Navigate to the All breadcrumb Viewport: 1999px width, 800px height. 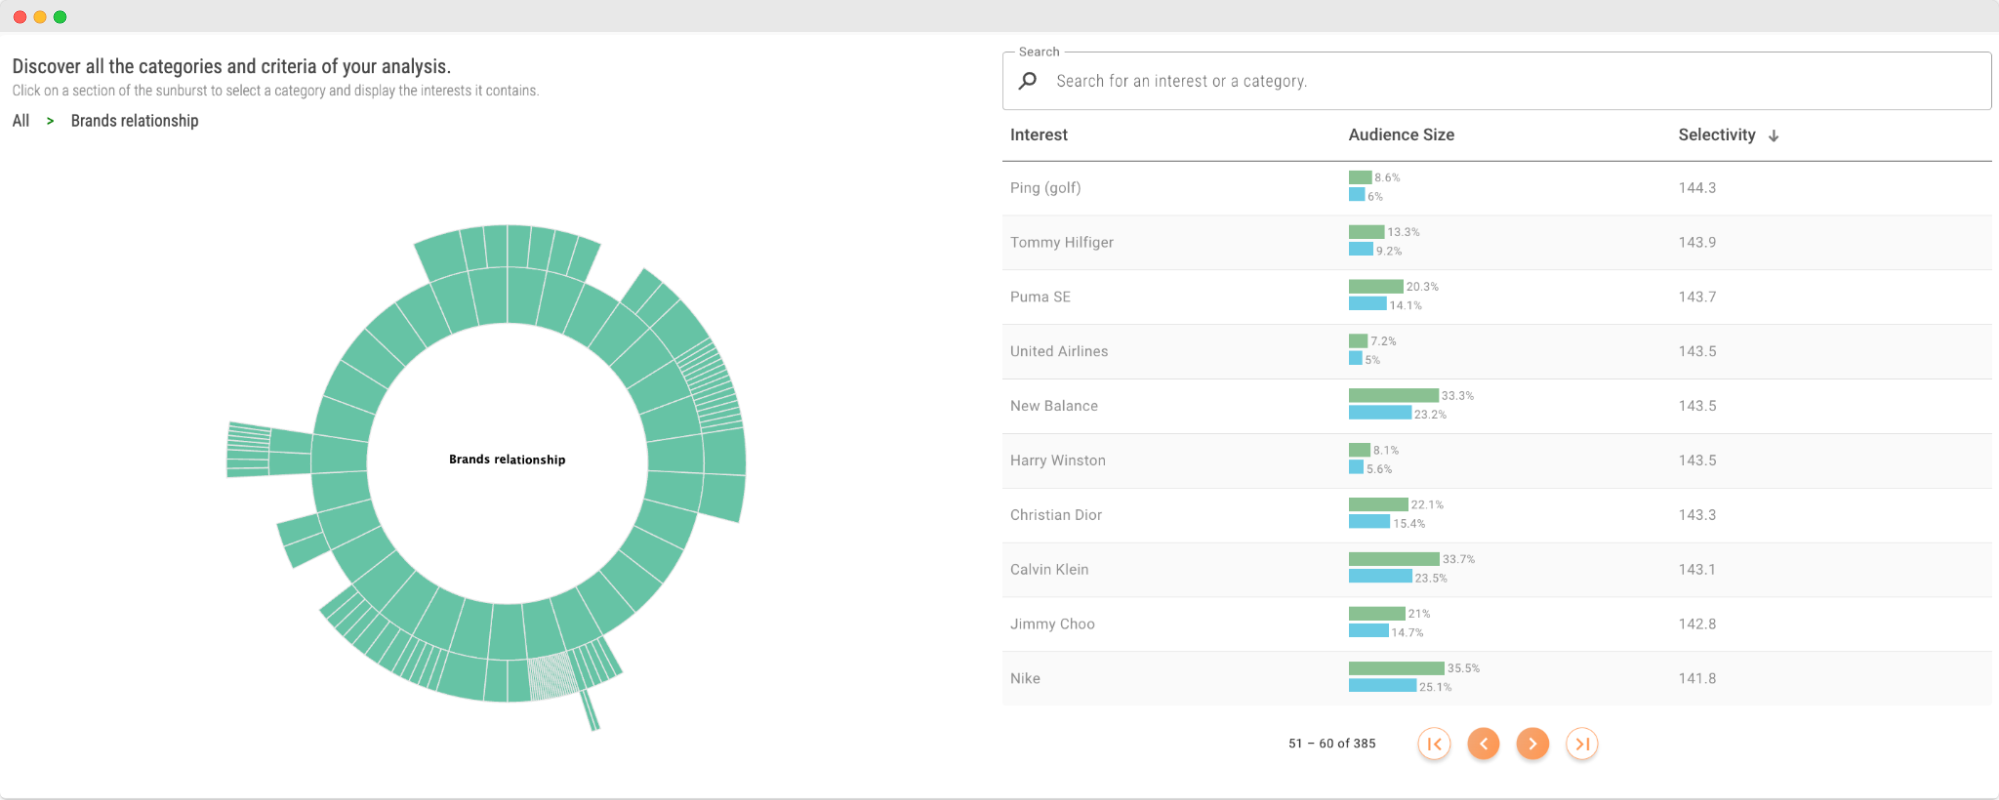pos(21,121)
